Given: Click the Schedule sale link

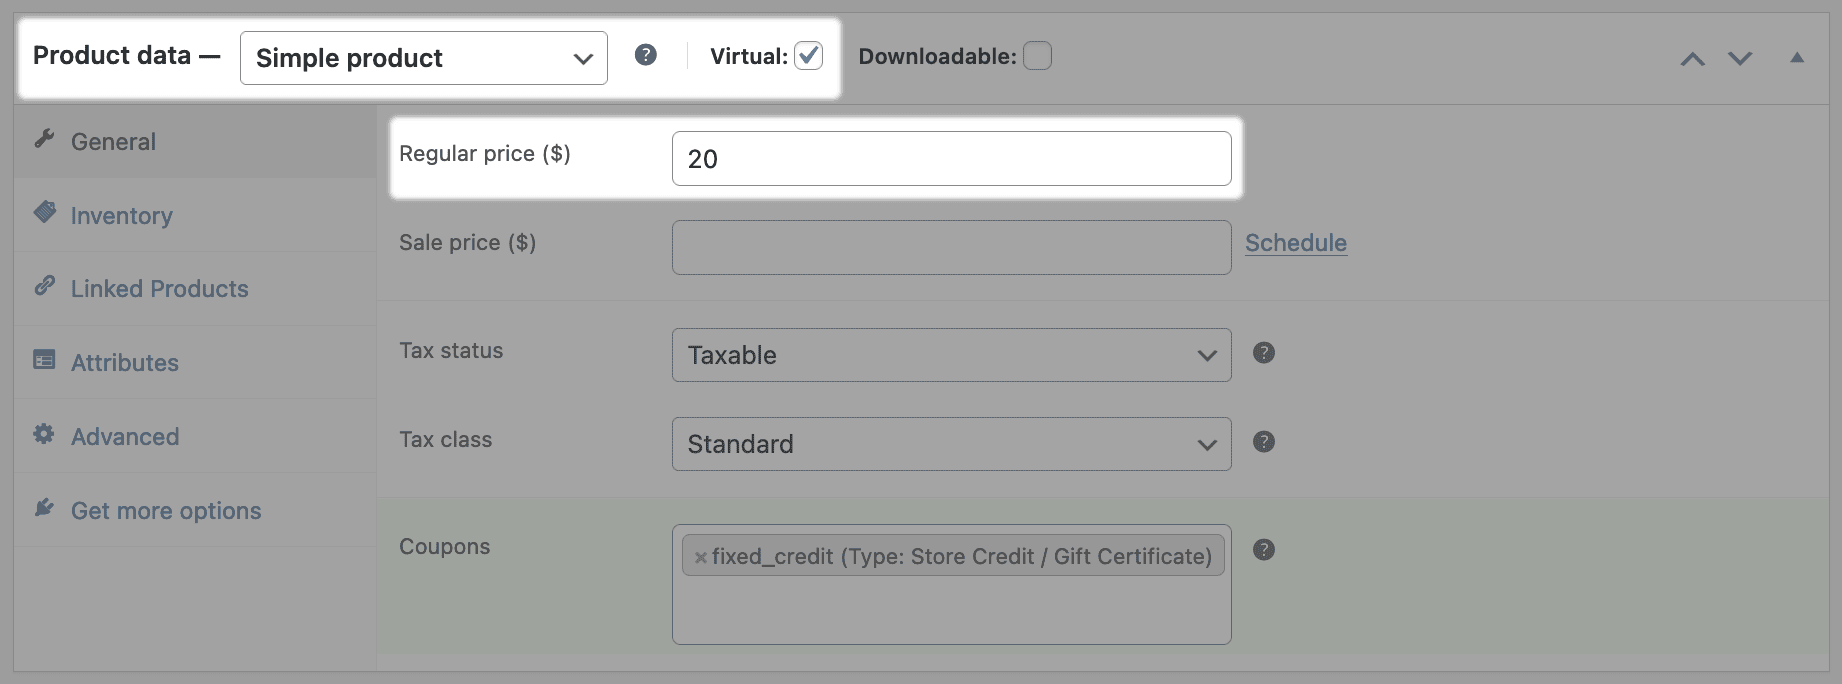Looking at the screenshot, I should [1295, 243].
